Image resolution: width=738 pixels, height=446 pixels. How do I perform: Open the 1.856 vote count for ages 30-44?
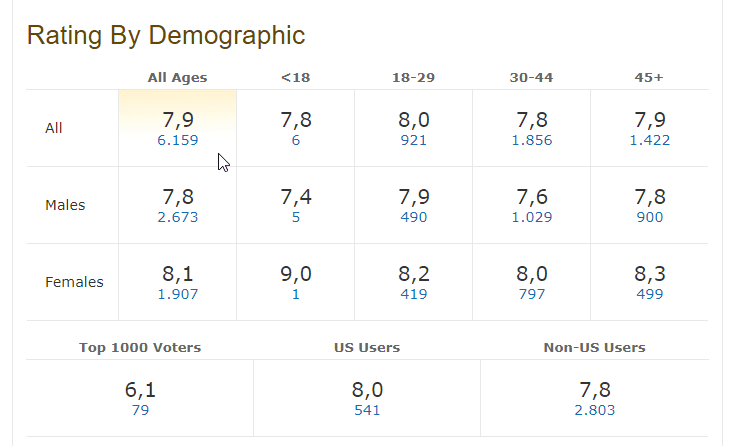click(x=531, y=141)
